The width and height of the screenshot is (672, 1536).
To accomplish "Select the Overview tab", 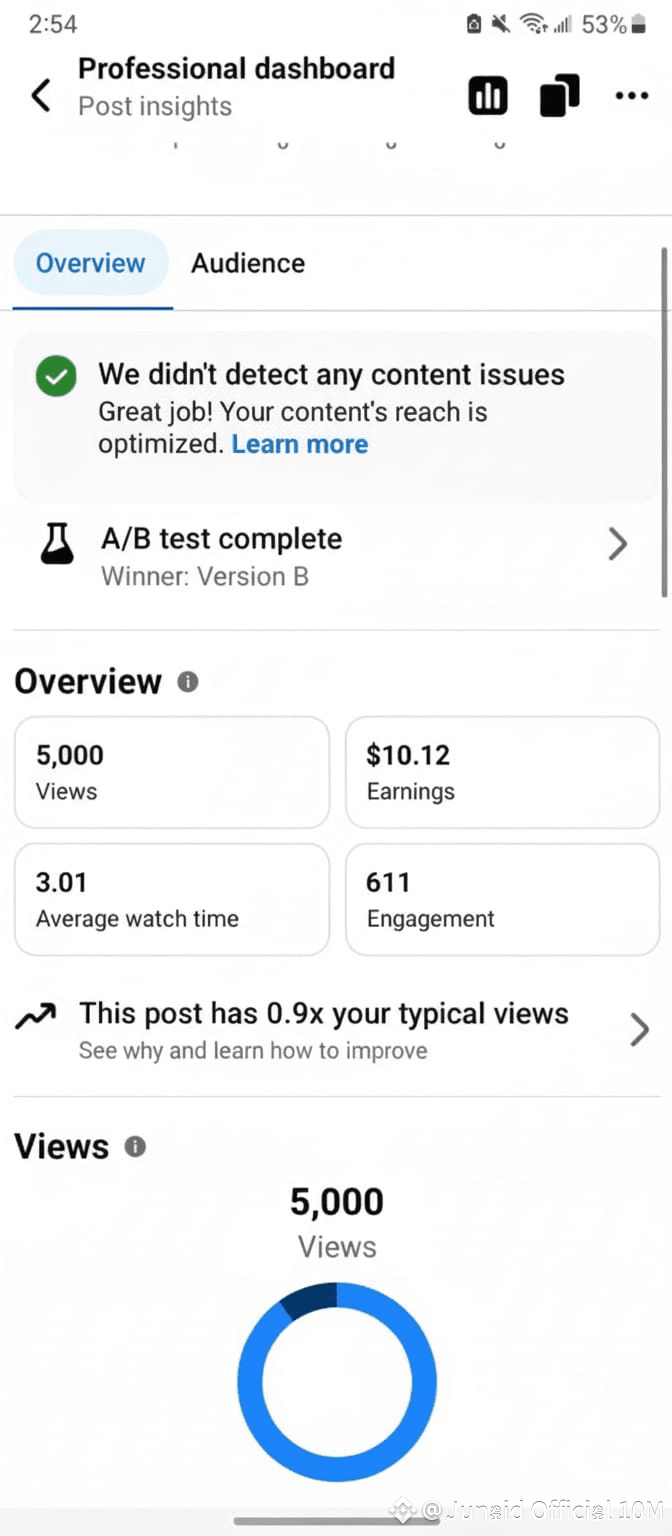I will point(90,263).
